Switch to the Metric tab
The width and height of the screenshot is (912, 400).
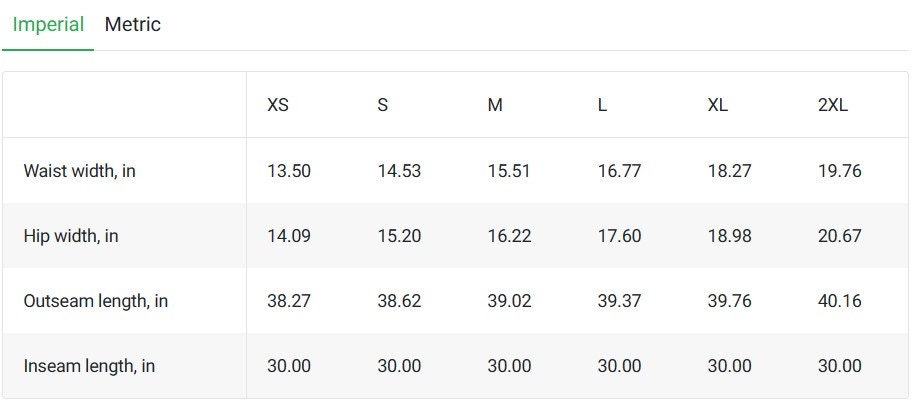pyautogui.click(x=133, y=24)
